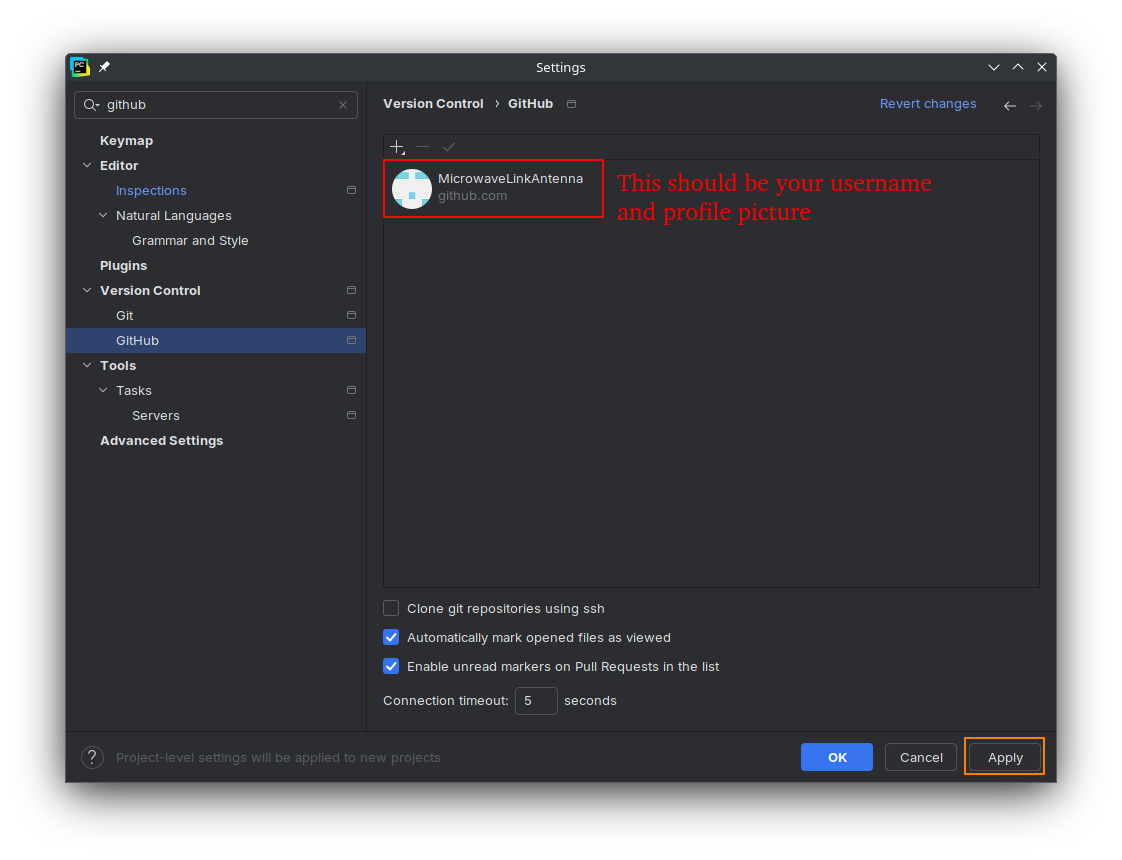The width and height of the screenshot is (1122, 860).
Task: Clear the search field with X icon
Action: coord(343,105)
